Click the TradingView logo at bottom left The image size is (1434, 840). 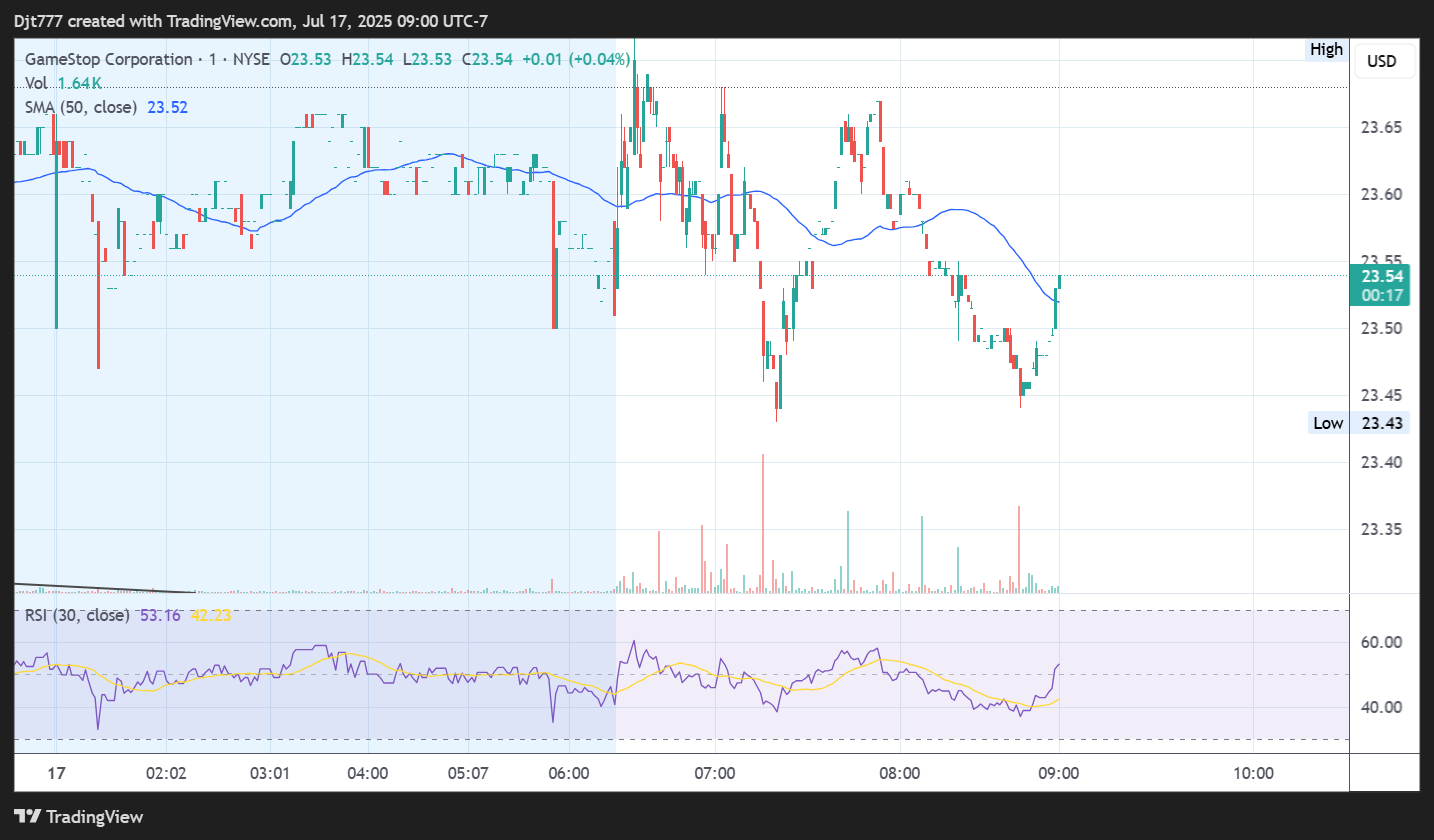[79, 816]
